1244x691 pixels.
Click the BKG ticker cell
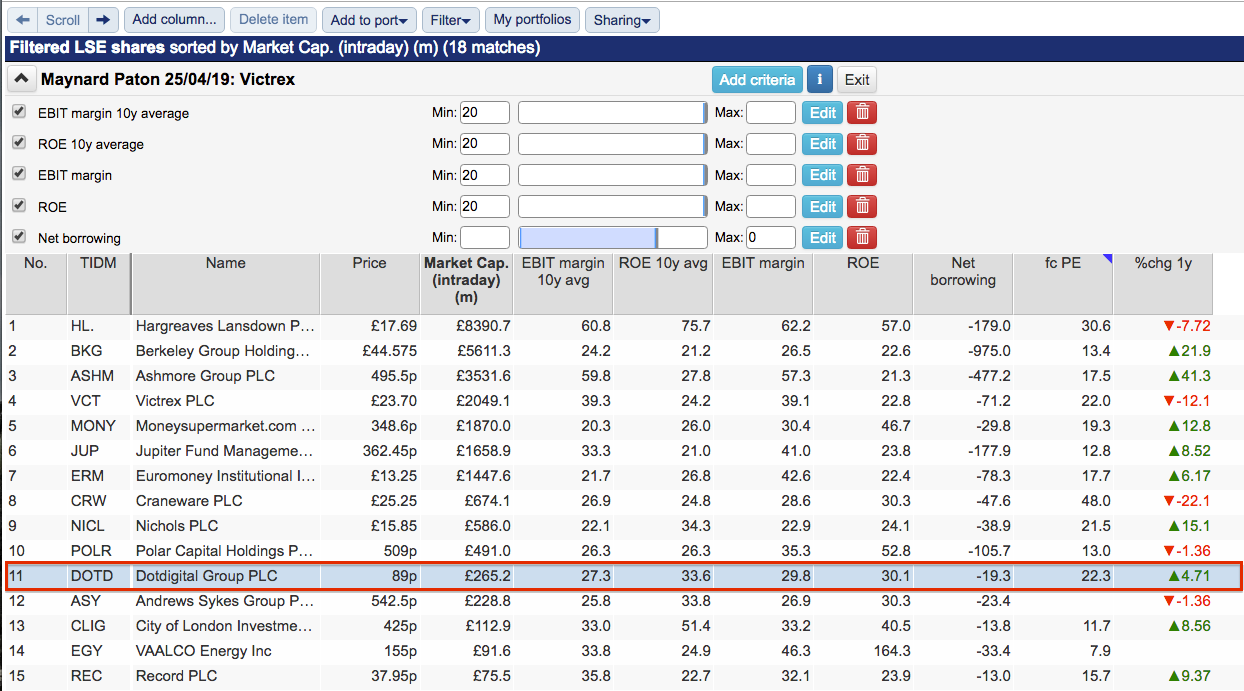click(86, 351)
